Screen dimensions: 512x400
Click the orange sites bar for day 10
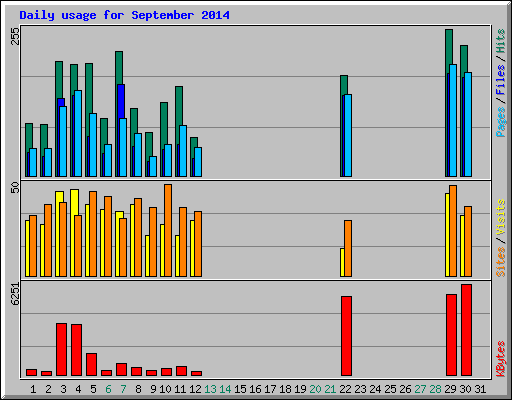pyautogui.click(x=168, y=230)
